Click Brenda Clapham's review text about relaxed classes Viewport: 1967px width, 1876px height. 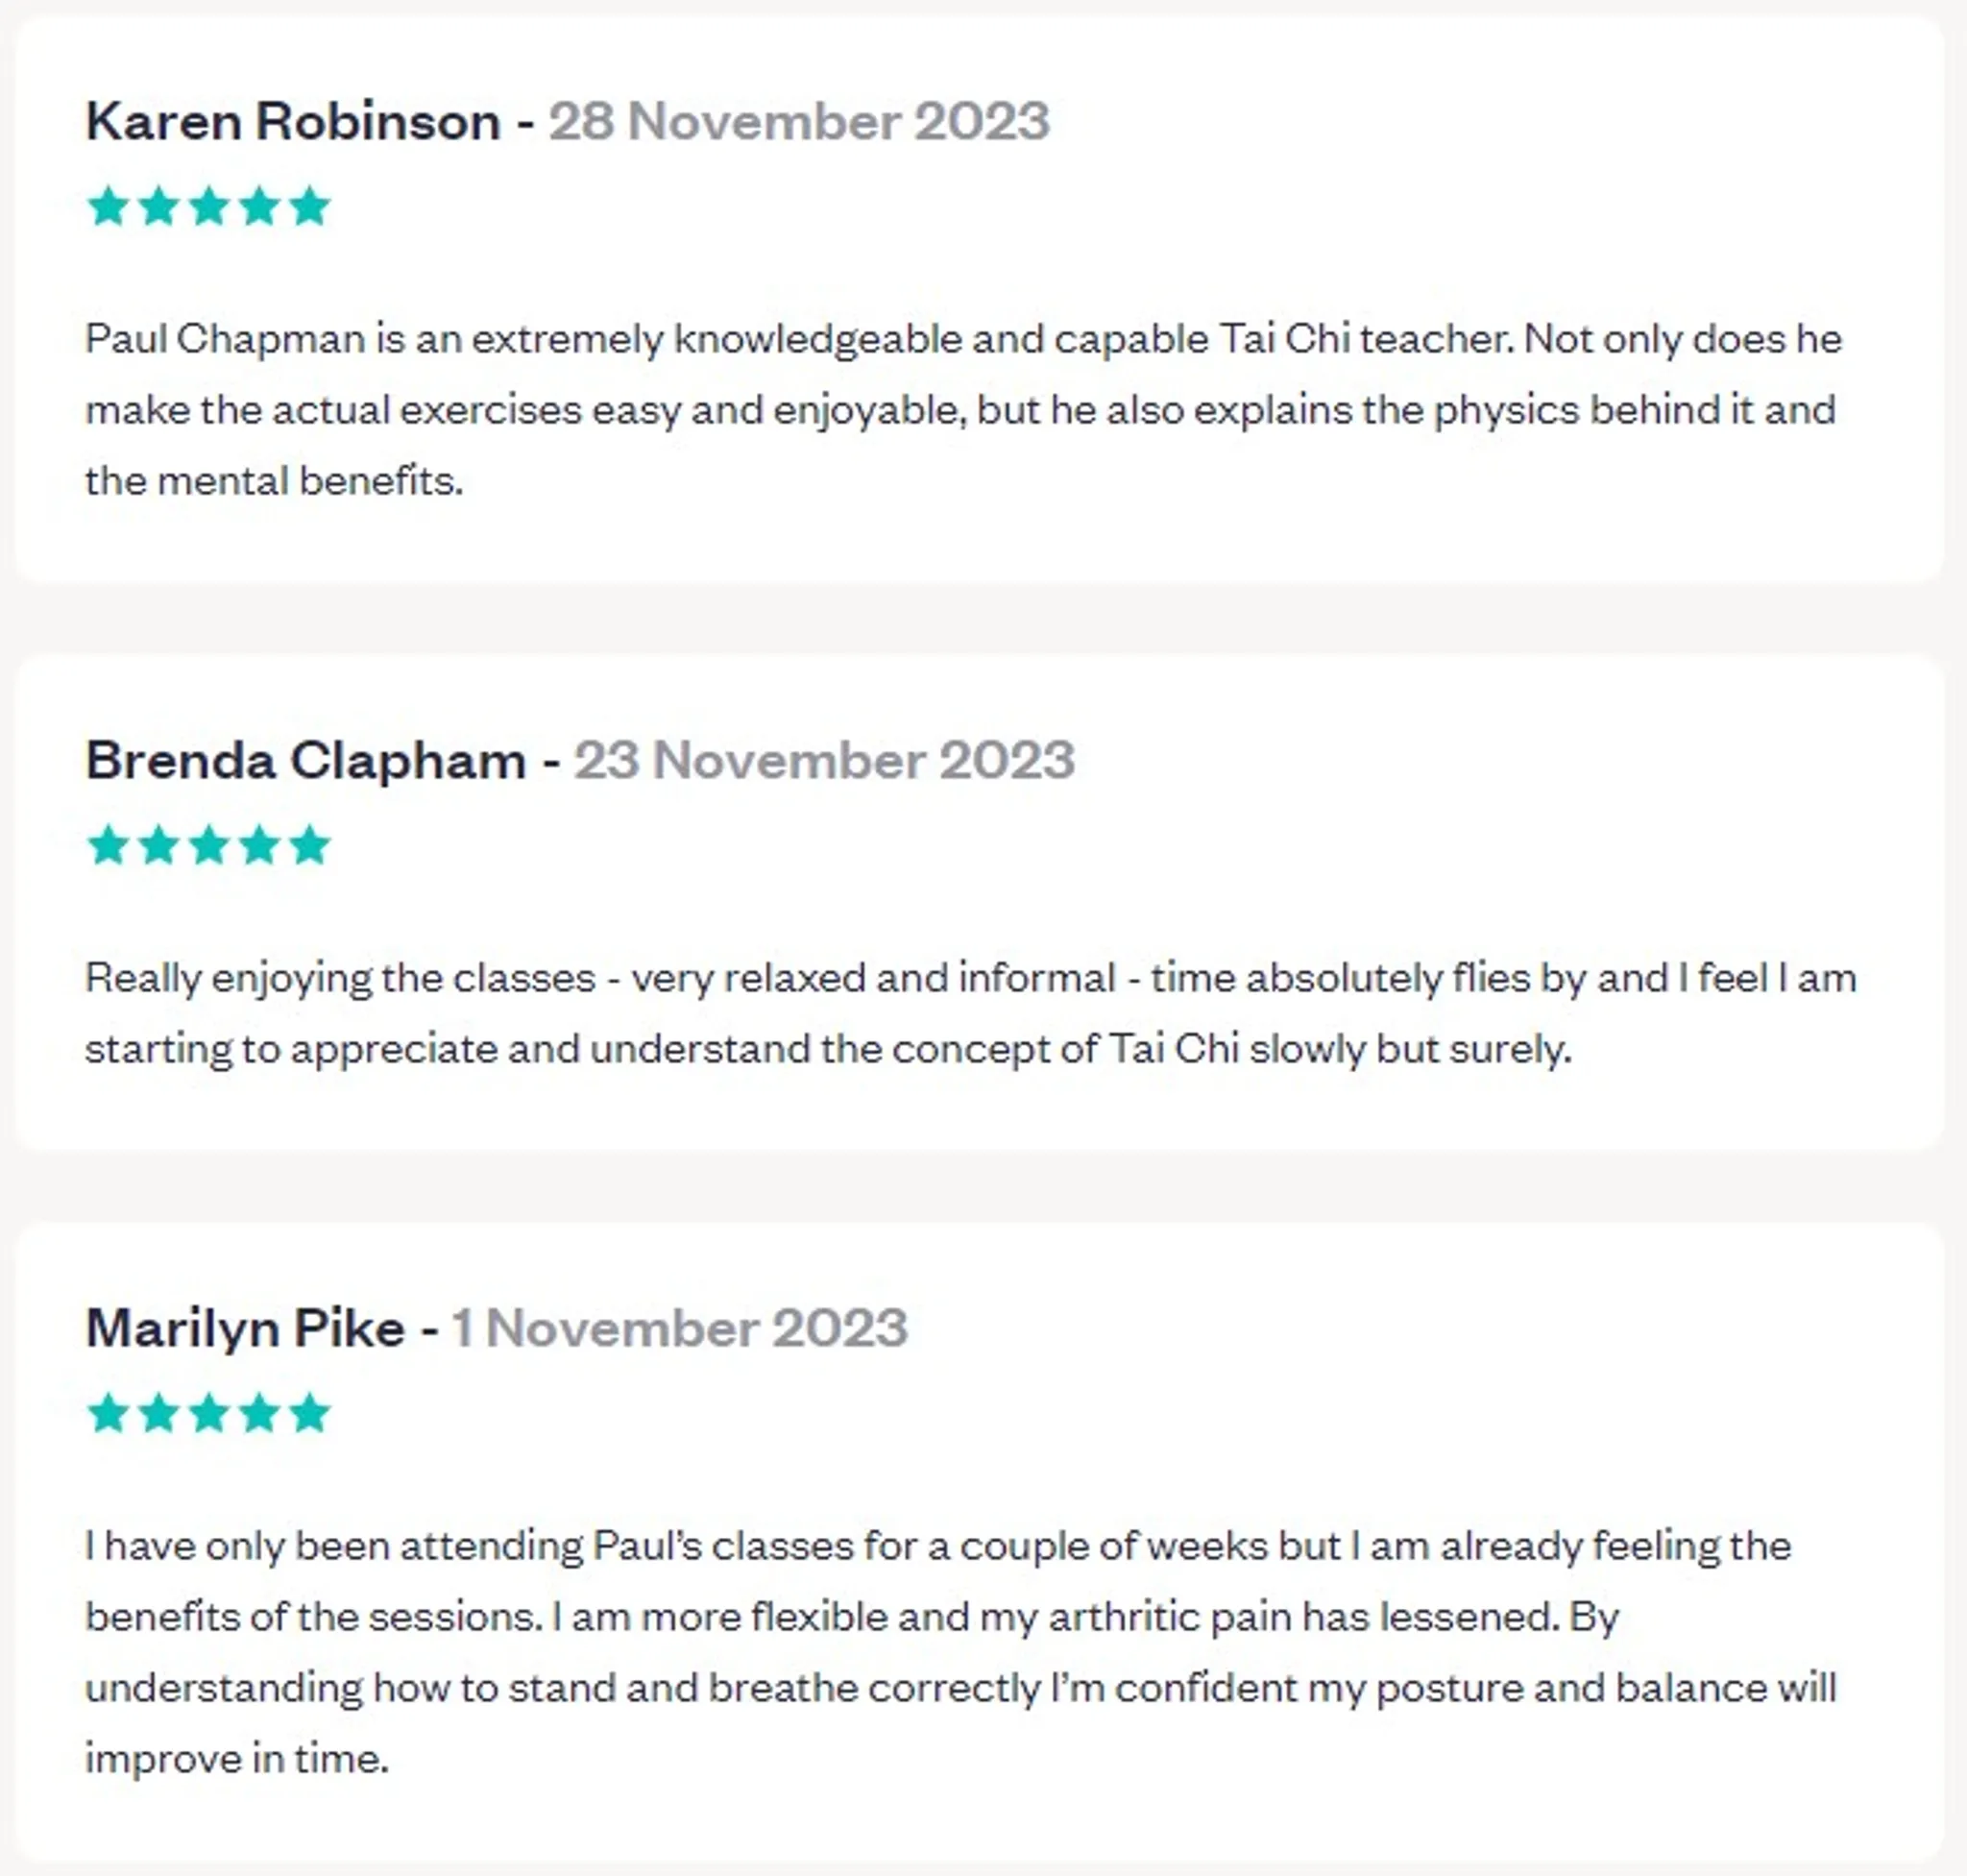970,1013
